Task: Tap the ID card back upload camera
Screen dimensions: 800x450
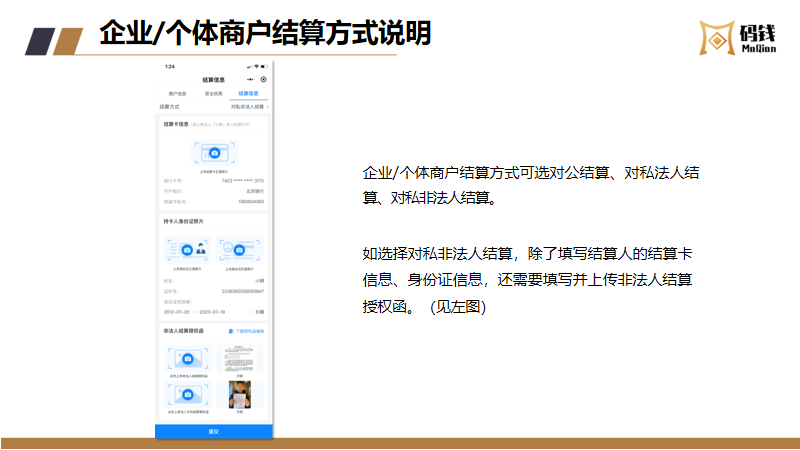Action: 241,249
